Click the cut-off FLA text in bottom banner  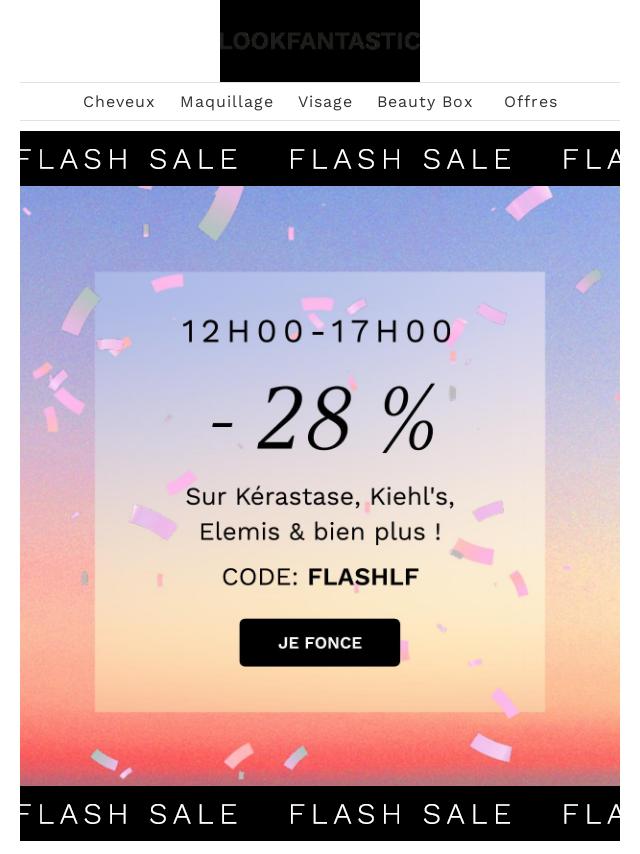pos(591,814)
